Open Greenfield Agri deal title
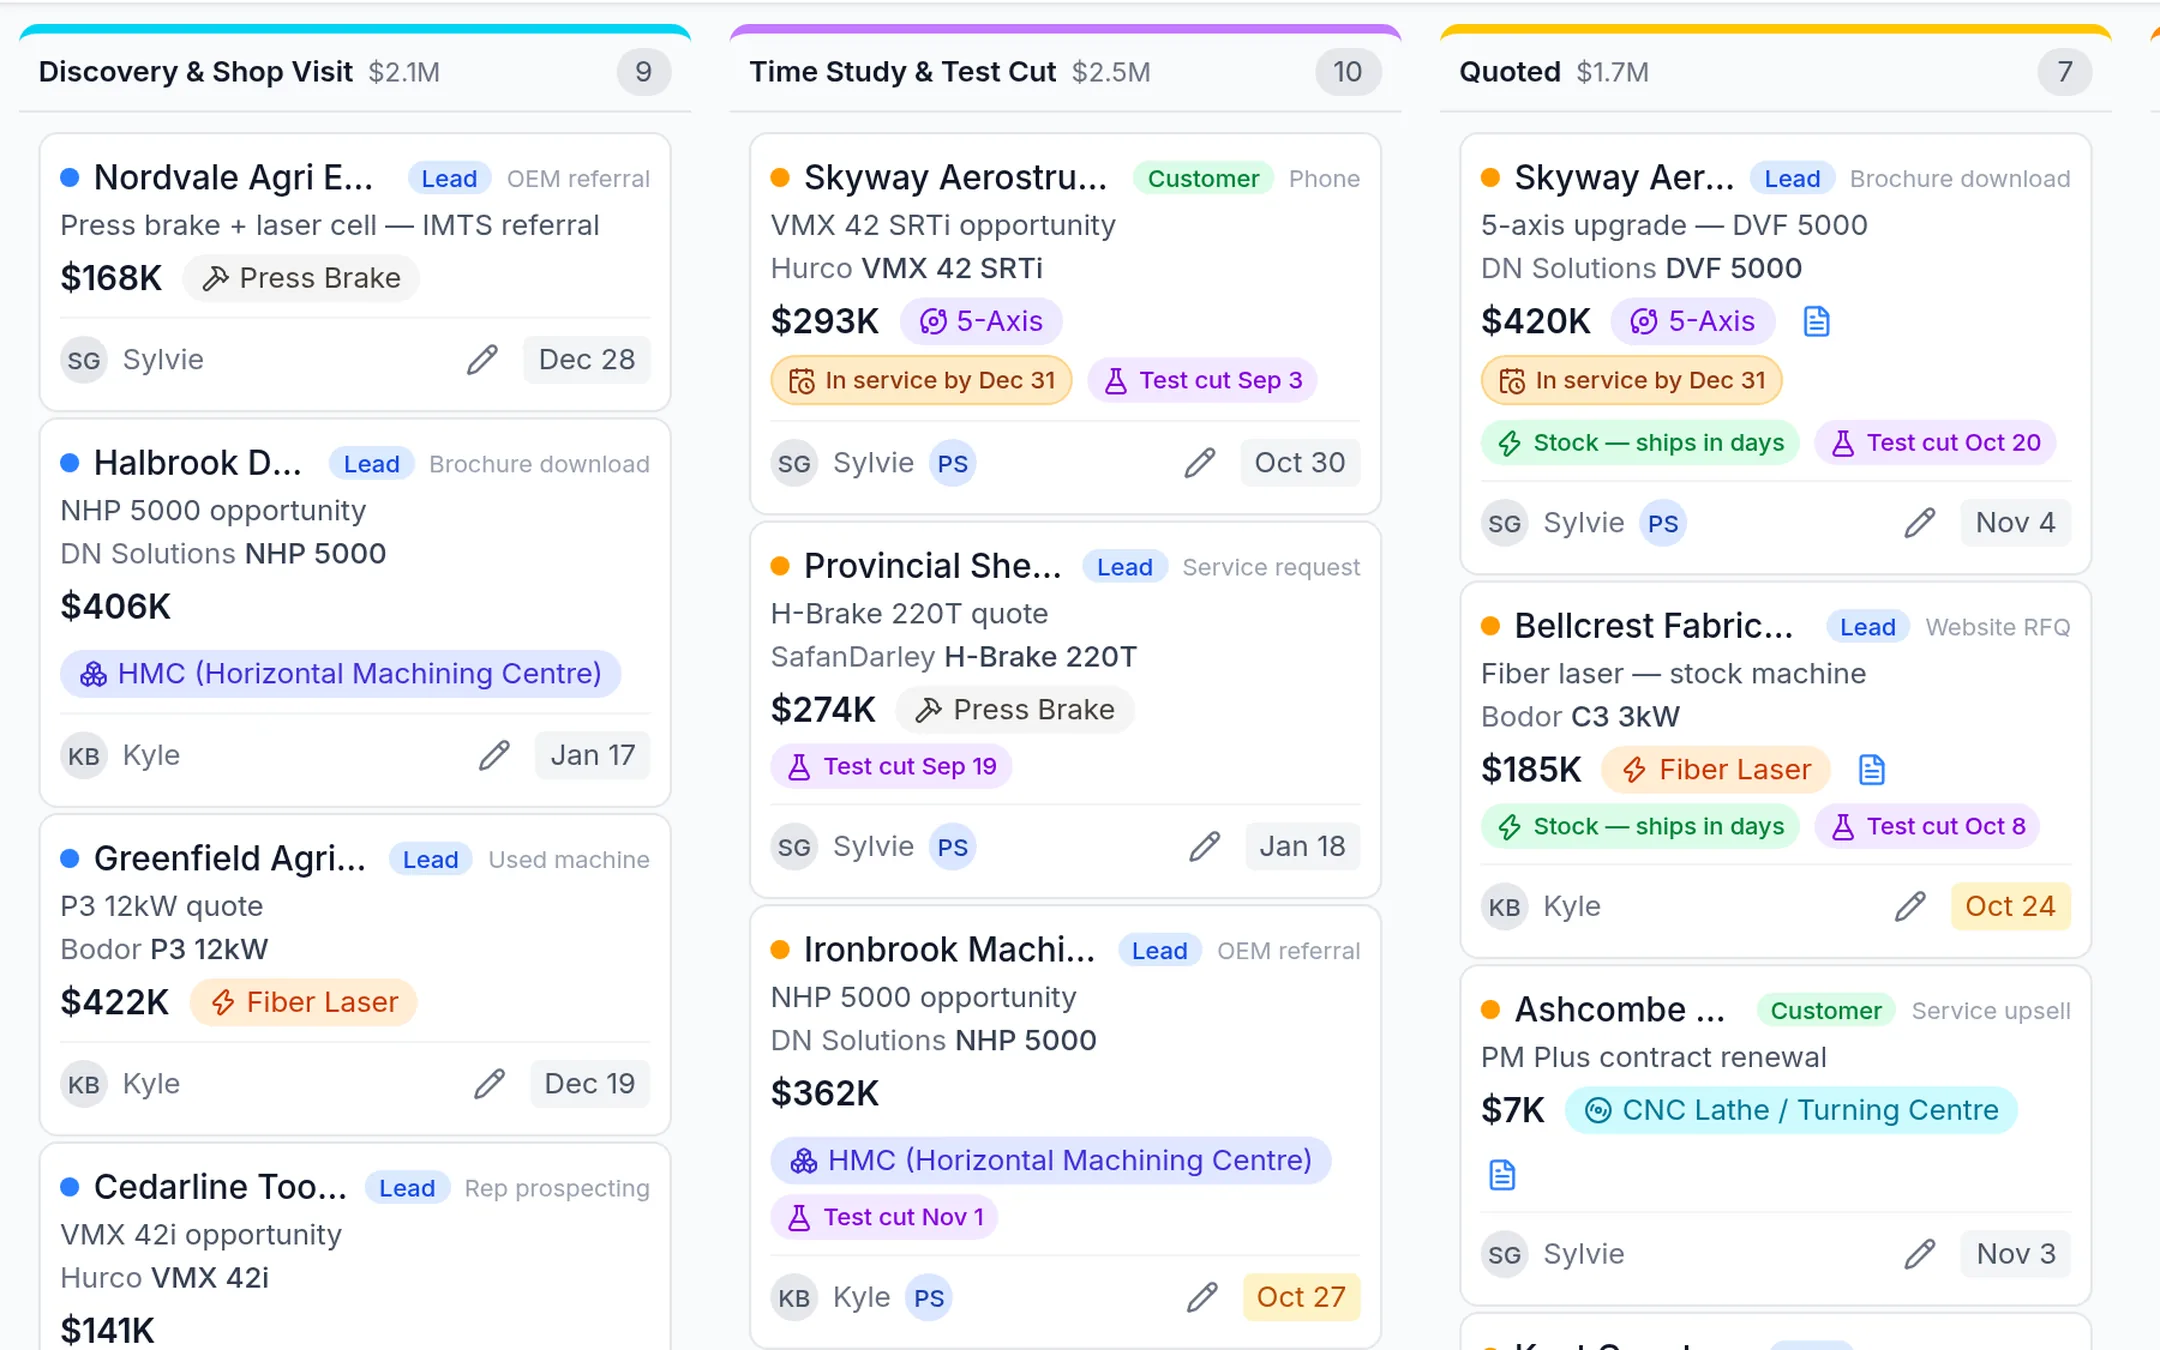The width and height of the screenshot is (2160, 1350). [x=229, y=858]
